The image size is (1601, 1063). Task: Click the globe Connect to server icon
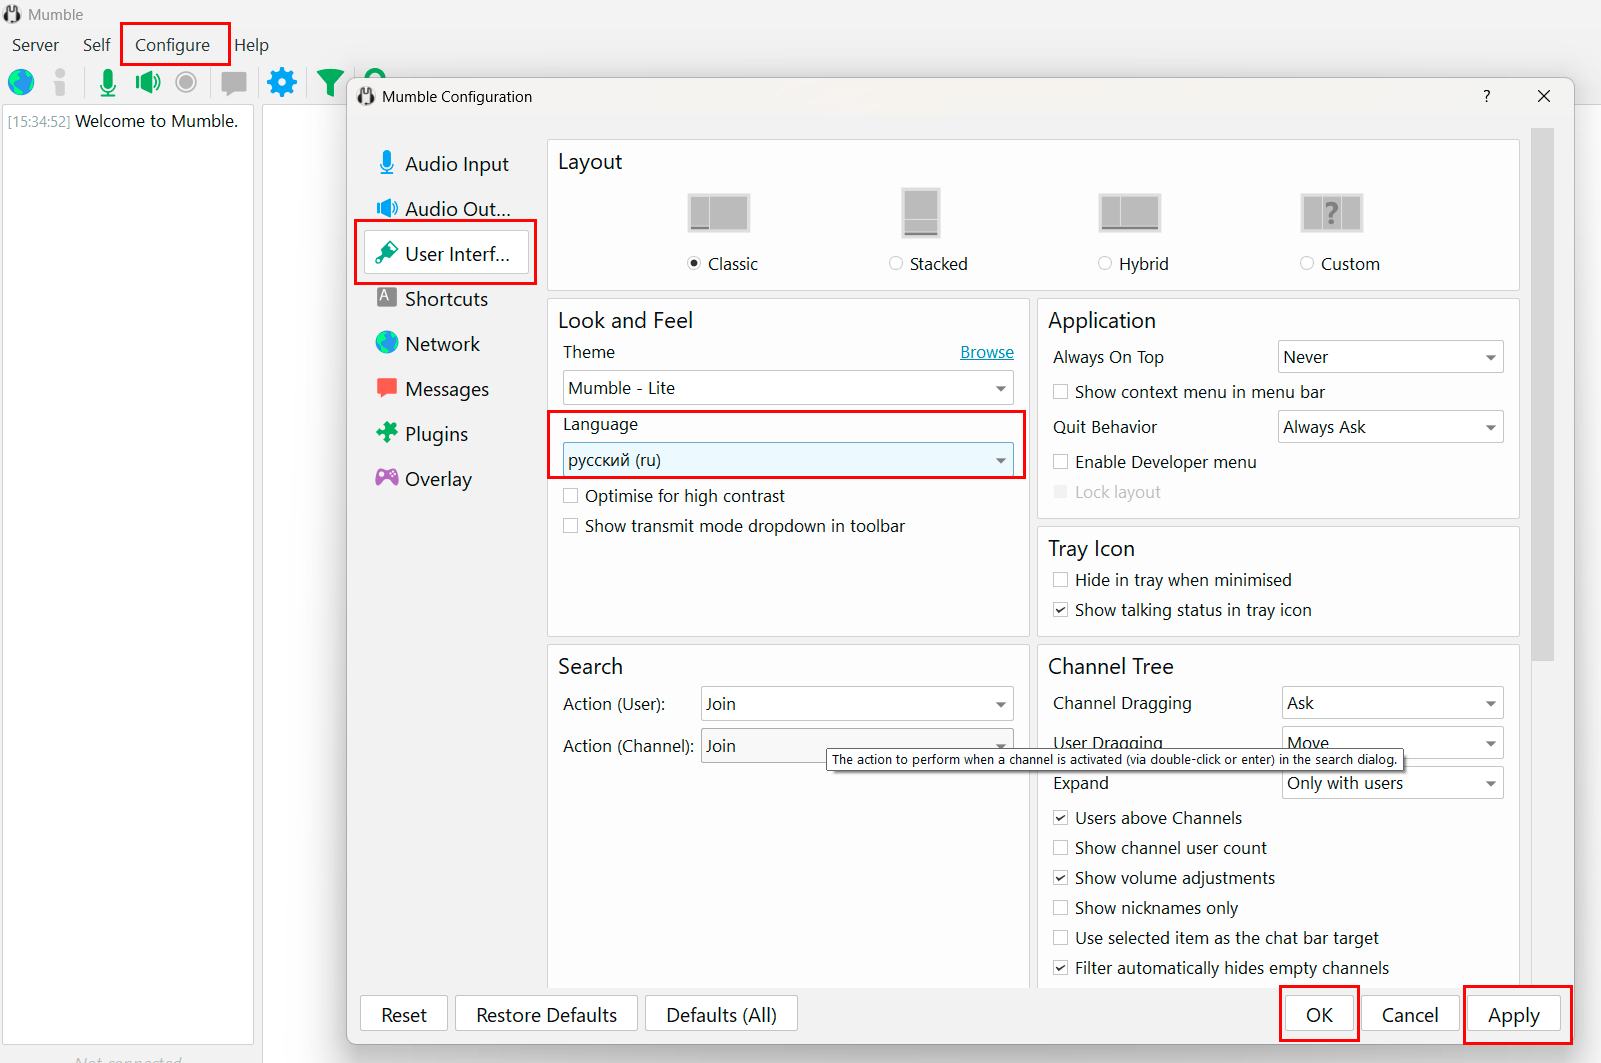[x=21, y=82]
